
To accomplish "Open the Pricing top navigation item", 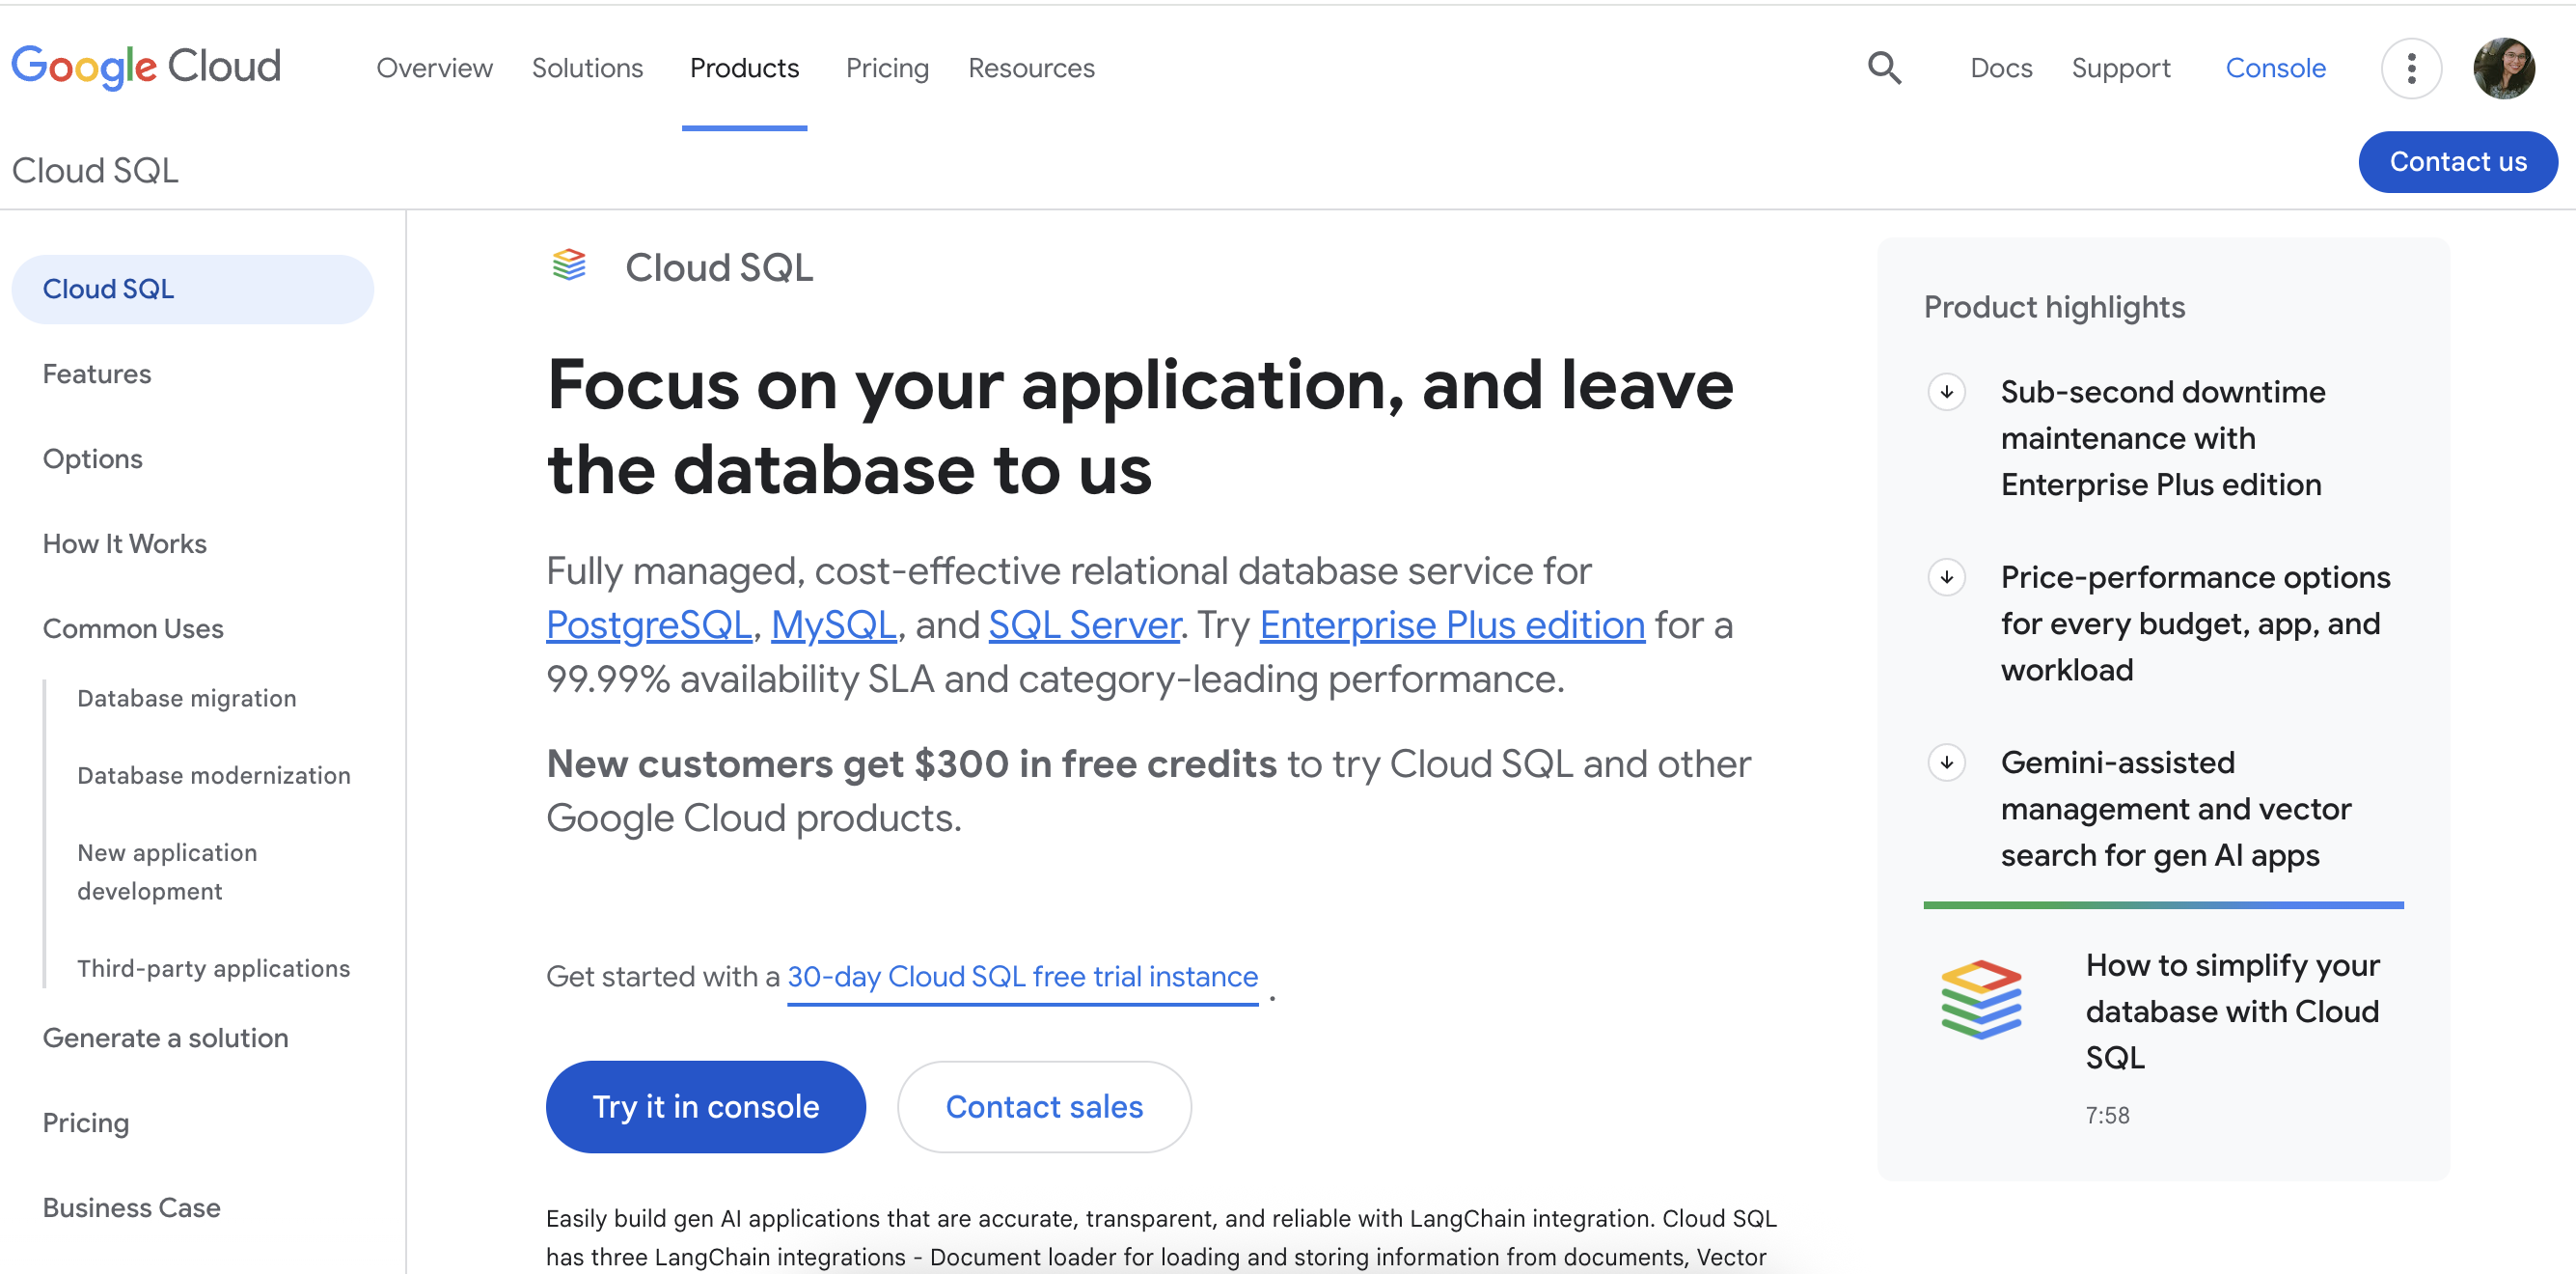I will 887,68.
